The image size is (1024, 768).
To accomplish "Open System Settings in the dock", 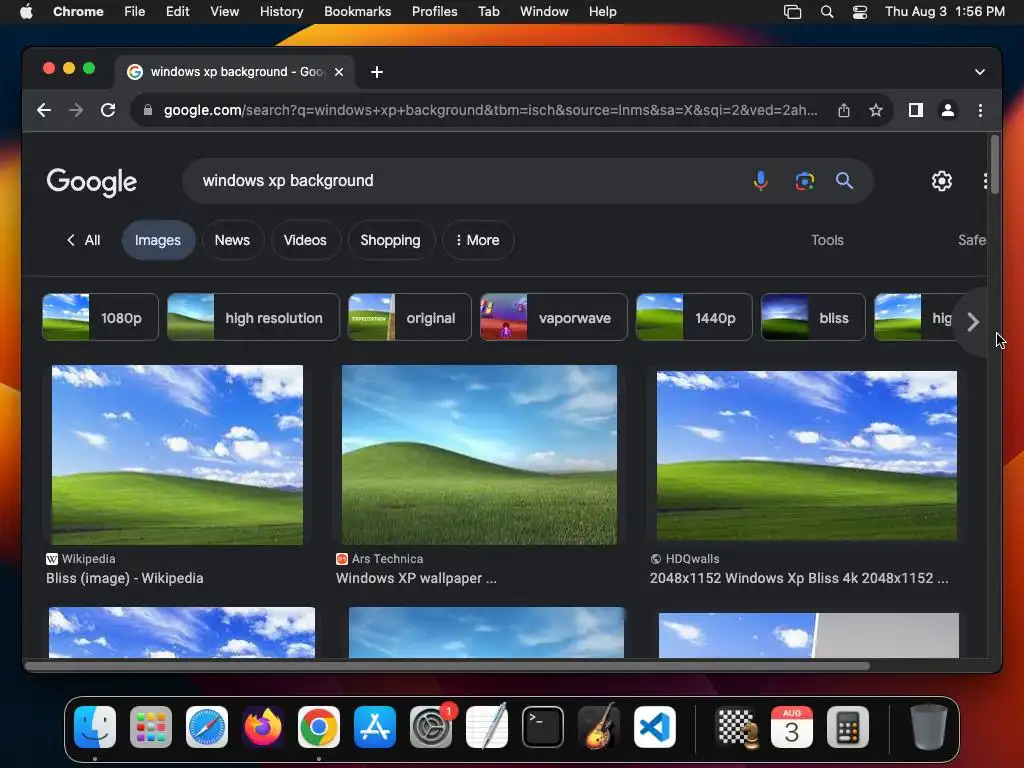I will coord(431,727).
